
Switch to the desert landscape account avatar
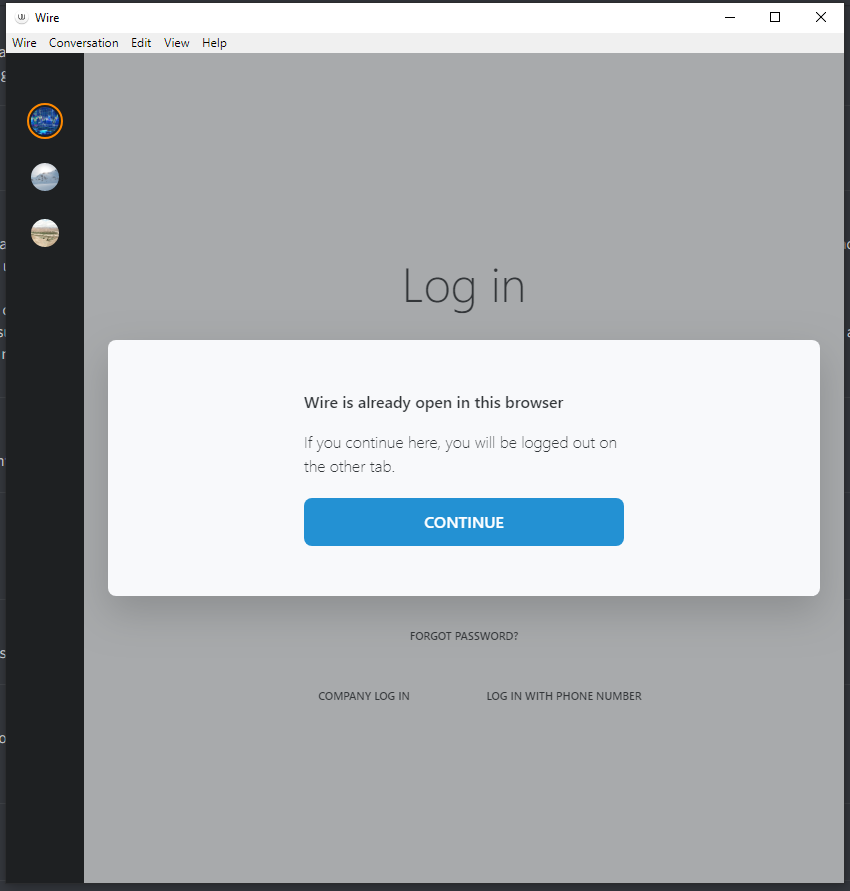[45, 233]
